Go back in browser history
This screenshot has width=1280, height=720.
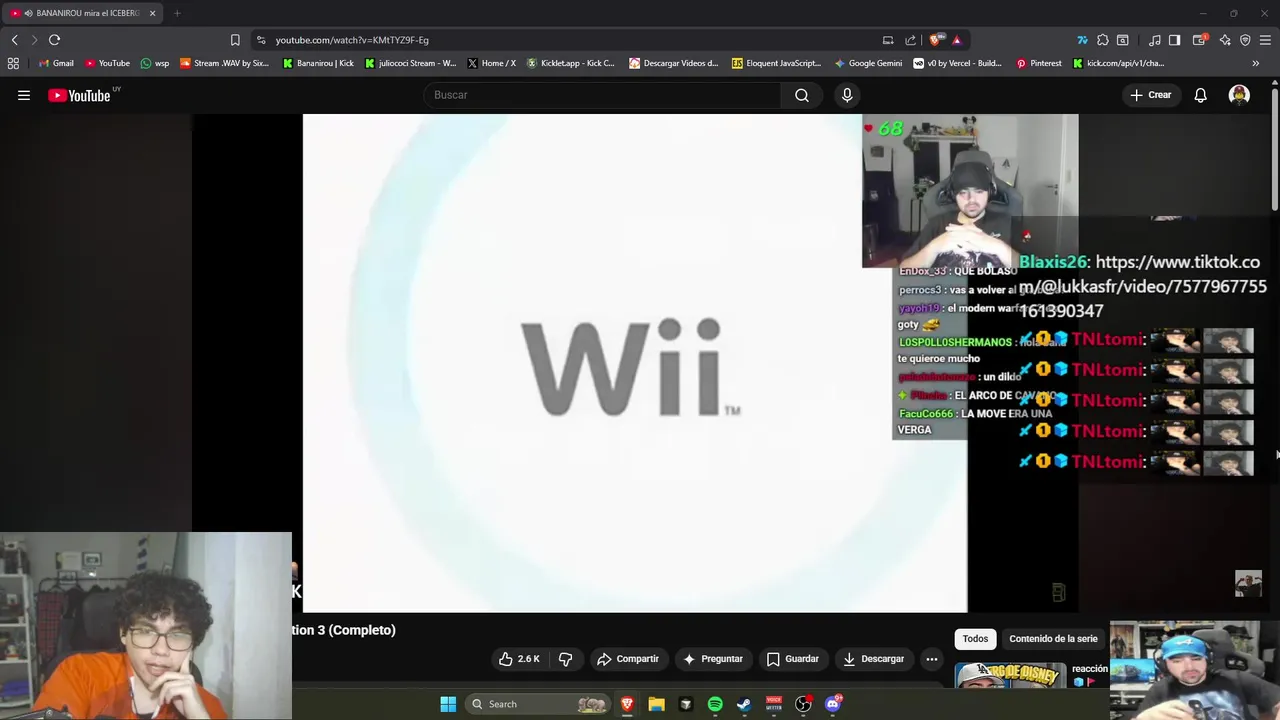(14, 40)
